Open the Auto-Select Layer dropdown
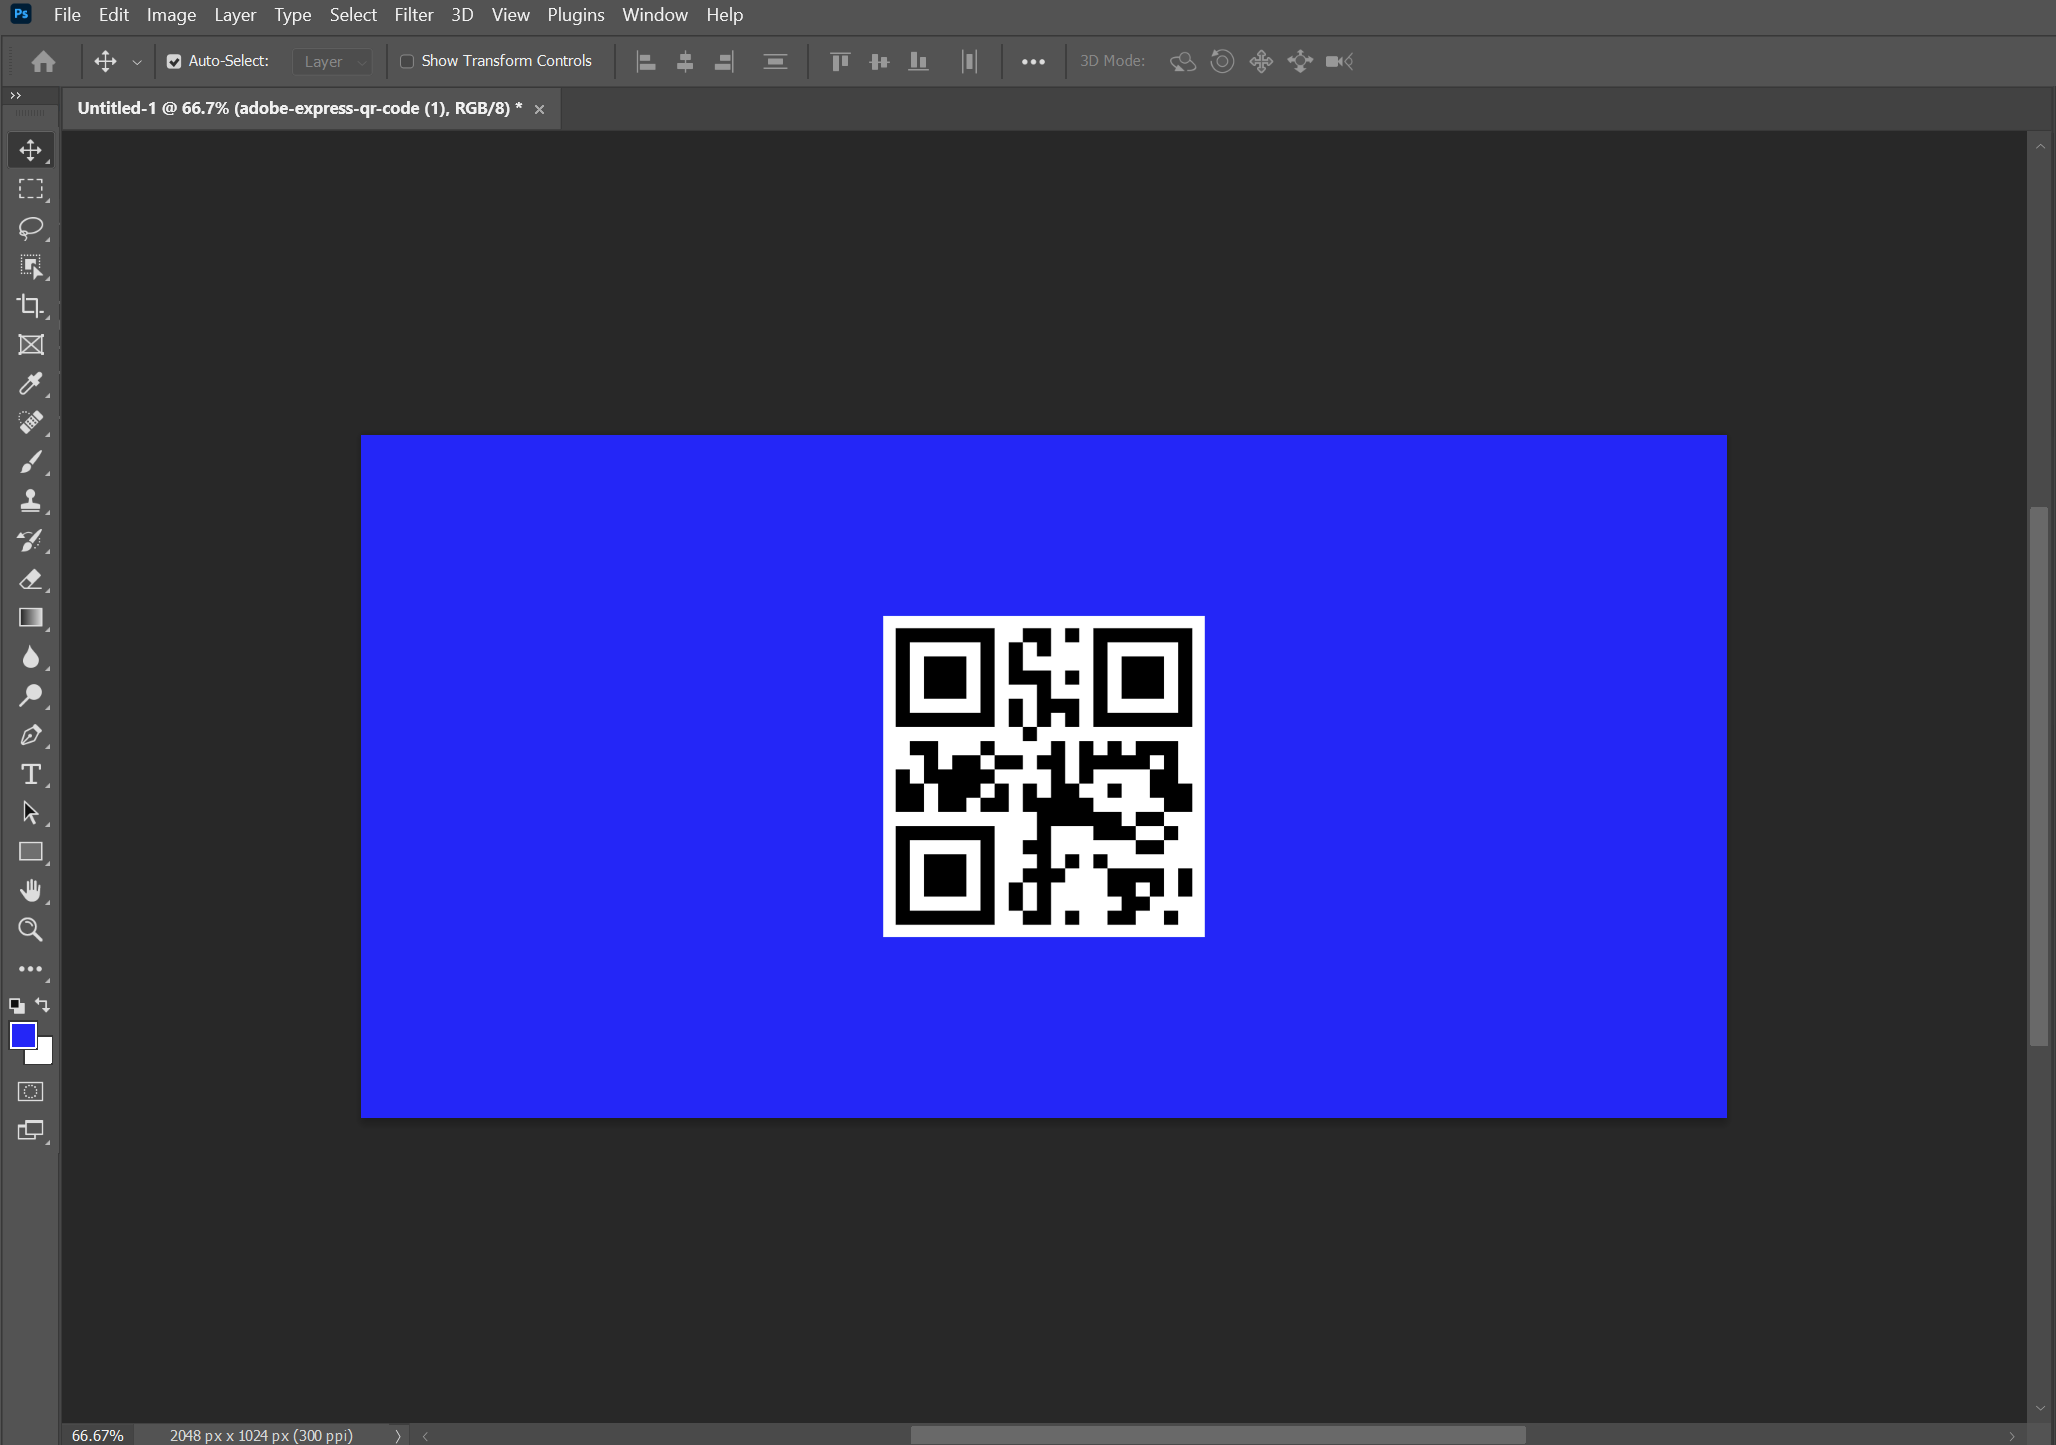 point(334,62)
